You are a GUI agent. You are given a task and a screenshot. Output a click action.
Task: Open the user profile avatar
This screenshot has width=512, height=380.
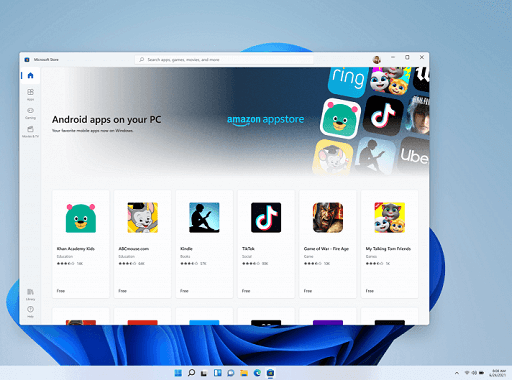pyautogui.click(x=377, y=59)
